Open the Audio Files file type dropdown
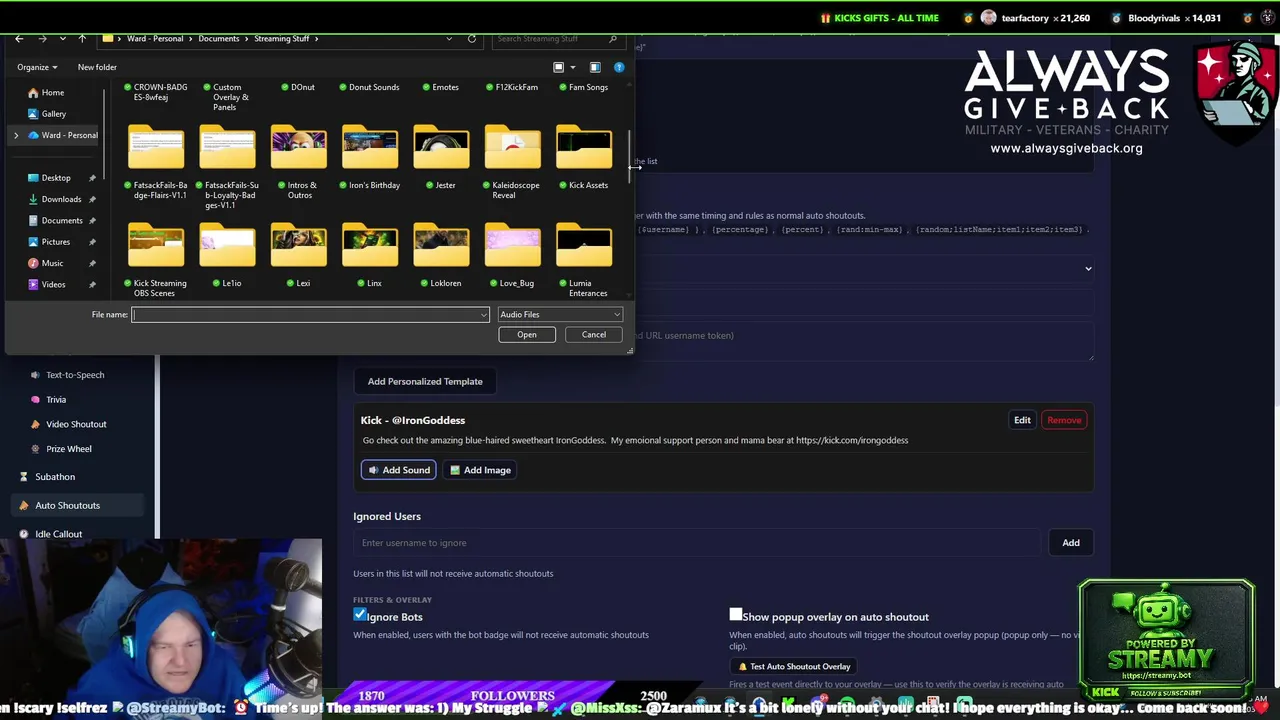The height and width of the screenshot is (720, 1280). (x=559, y=314)
